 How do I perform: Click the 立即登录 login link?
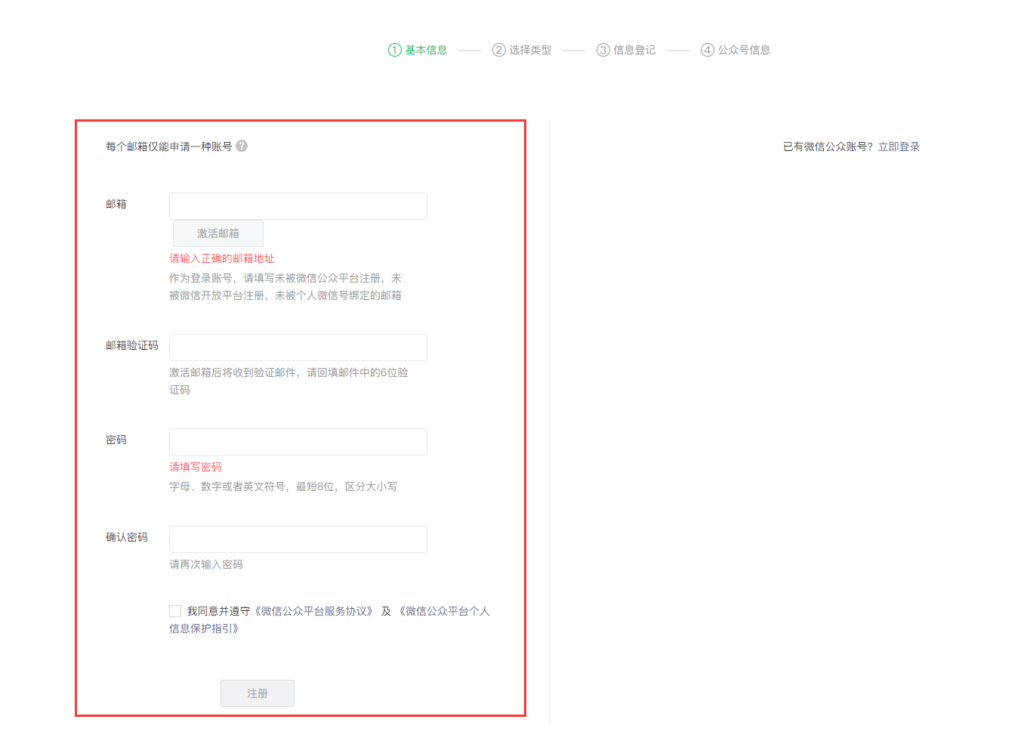(899, 147)
